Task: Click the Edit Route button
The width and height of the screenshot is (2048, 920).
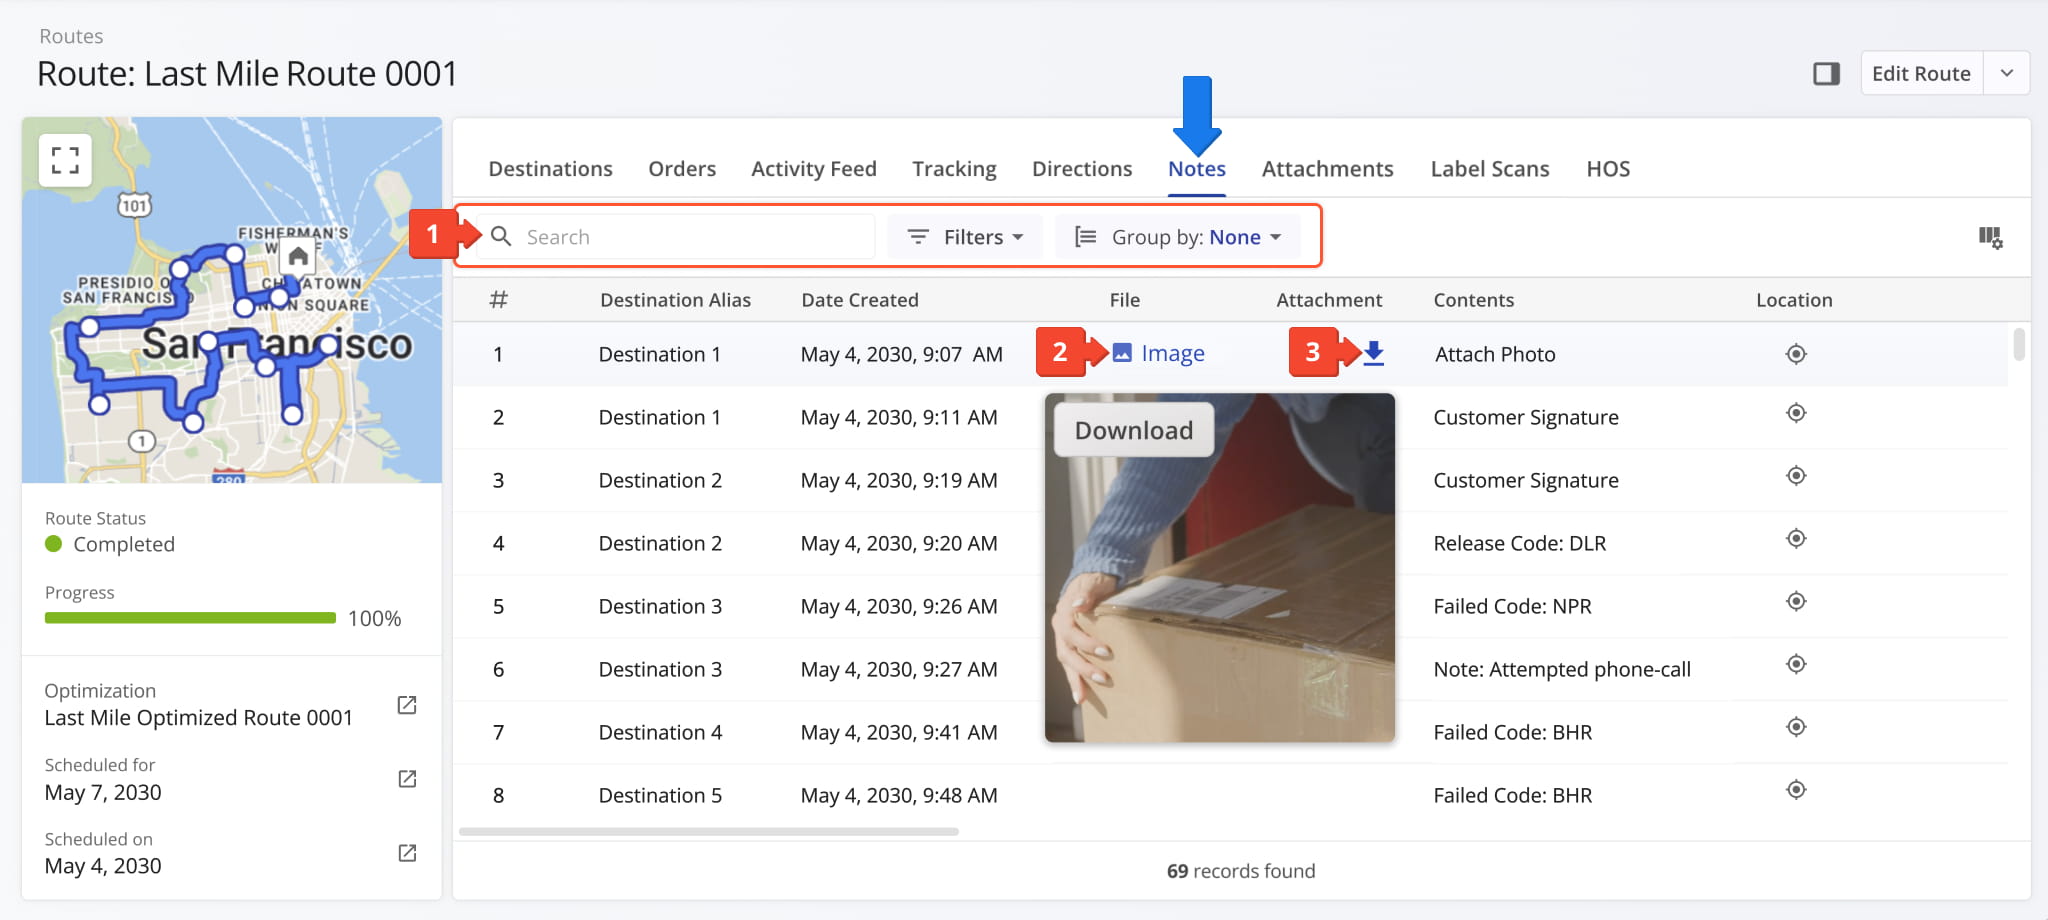Action: [1920, 74]
